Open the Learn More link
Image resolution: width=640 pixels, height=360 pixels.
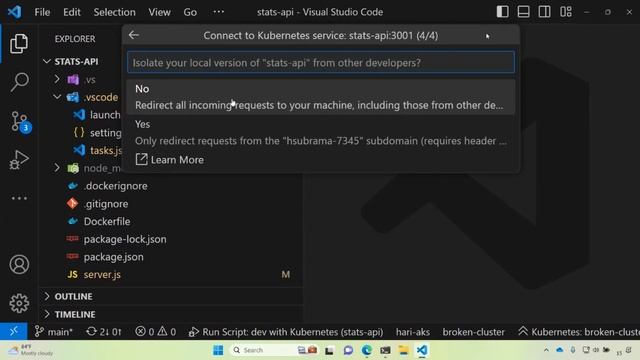(x=169, y=160)
